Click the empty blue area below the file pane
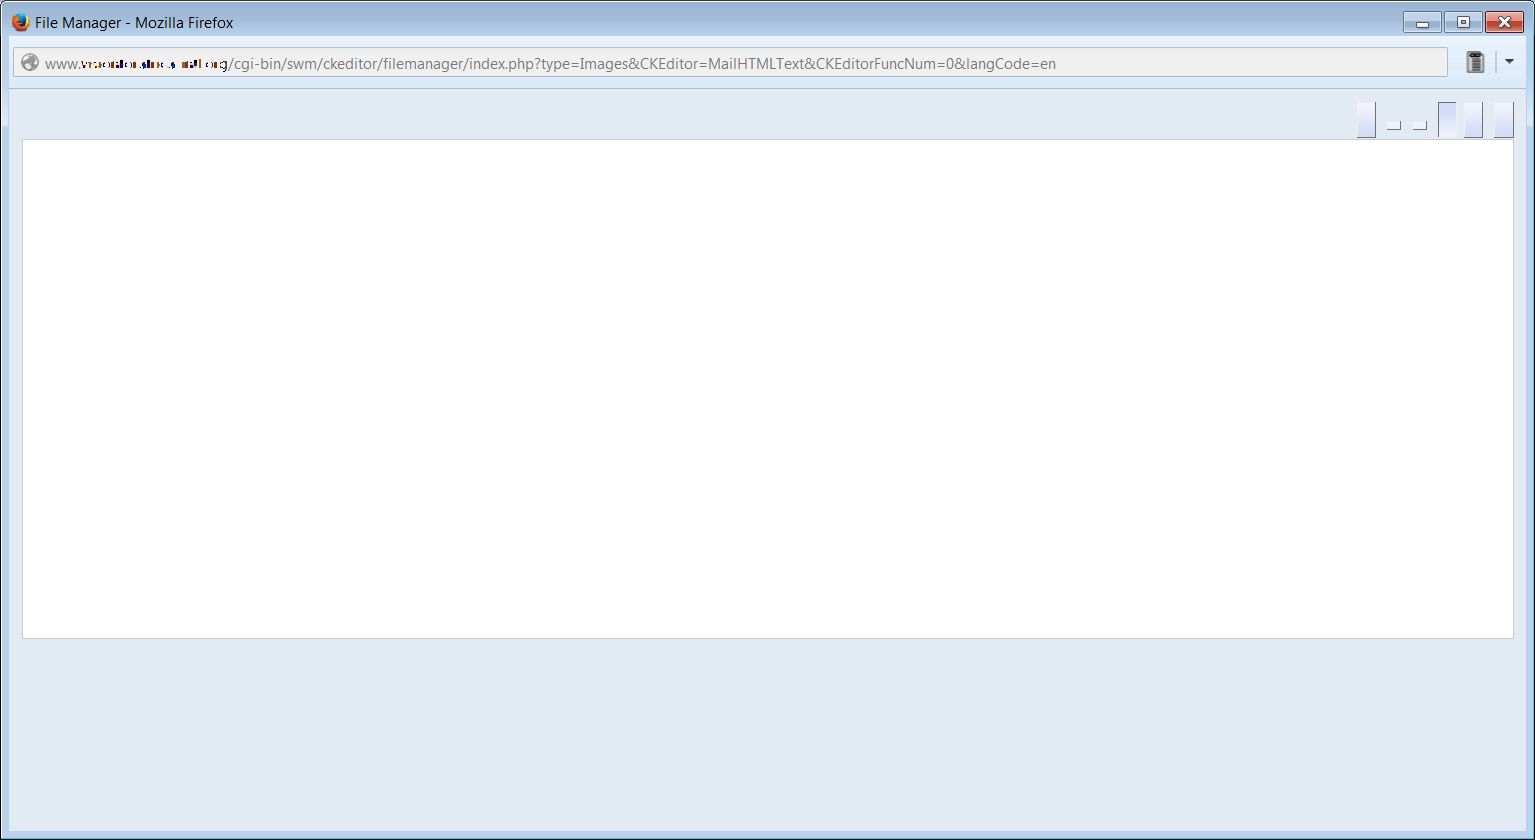This screenshot has height=840, width=1535. (x=767, y=735)
